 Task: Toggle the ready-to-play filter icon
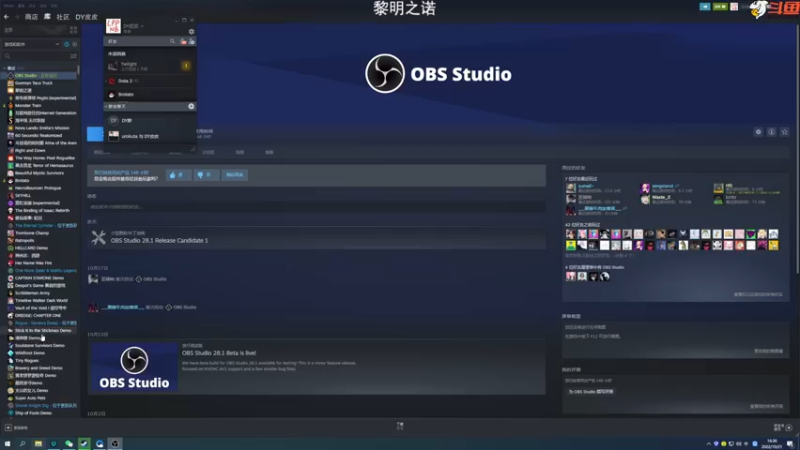click(74, 44)
